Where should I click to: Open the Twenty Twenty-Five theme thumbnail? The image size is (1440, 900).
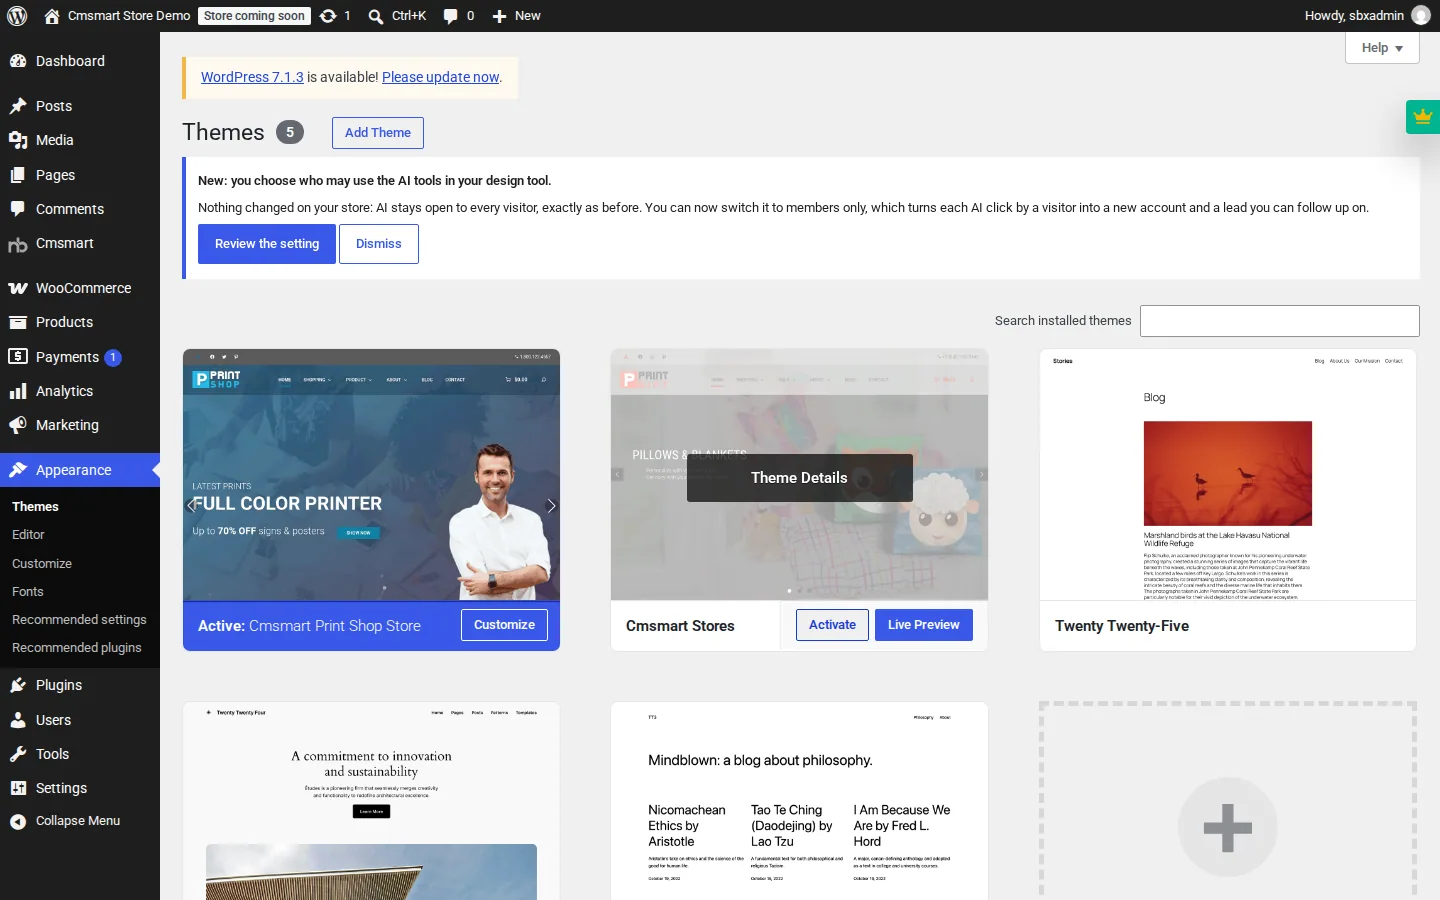tap(1228, 475)
